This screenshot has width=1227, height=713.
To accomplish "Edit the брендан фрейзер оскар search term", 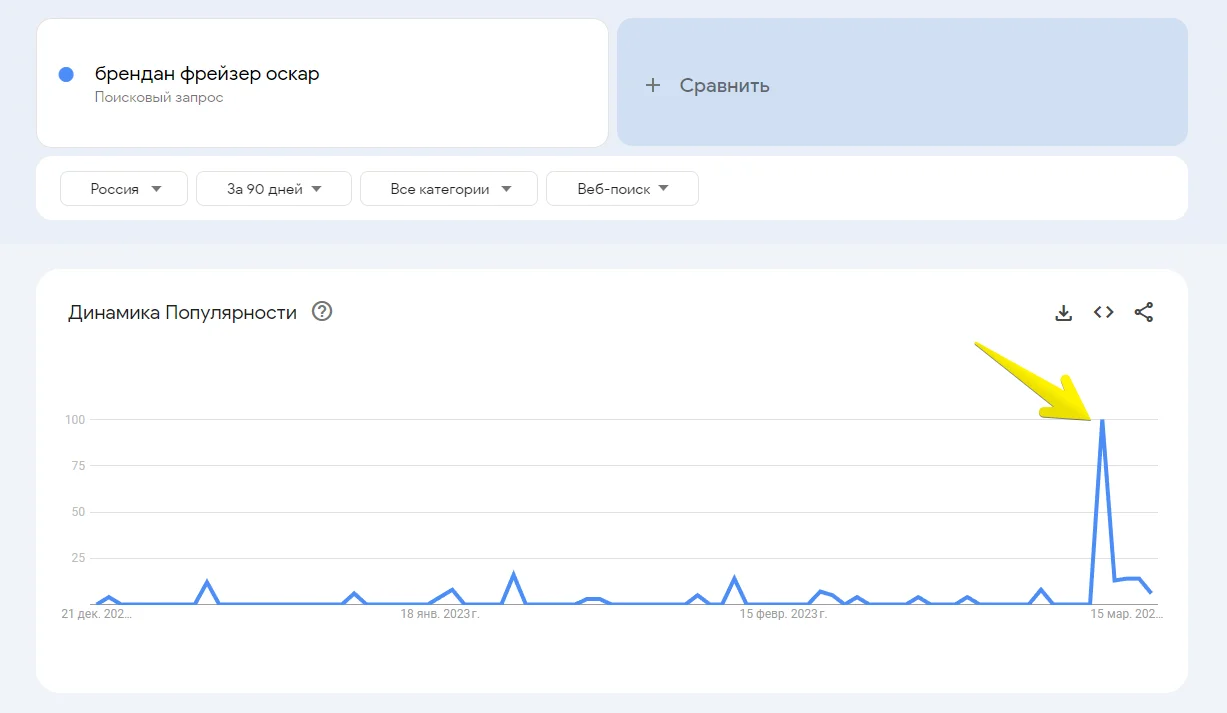I will pyautogui.click(x=207, y=74).
